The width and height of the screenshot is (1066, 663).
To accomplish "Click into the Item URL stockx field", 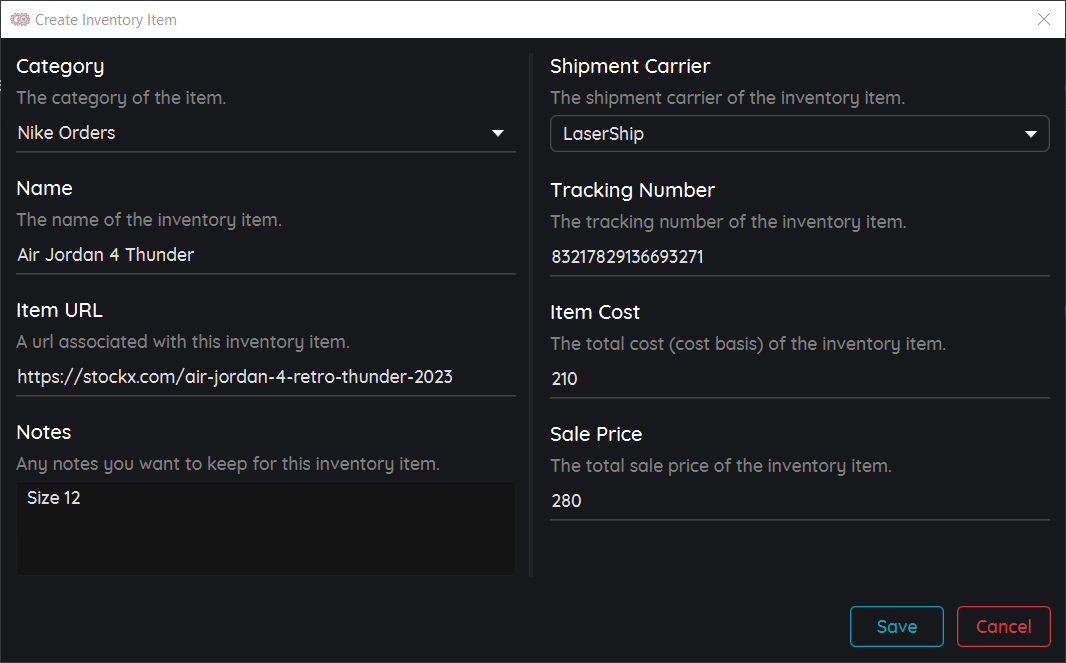I will (265, 377).
